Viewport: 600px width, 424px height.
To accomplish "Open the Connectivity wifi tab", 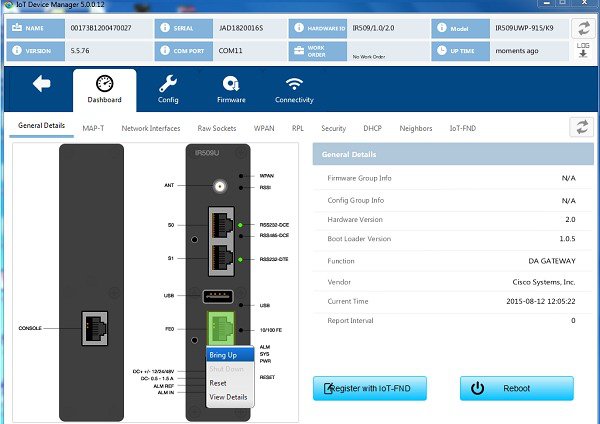I will (294, 90).
